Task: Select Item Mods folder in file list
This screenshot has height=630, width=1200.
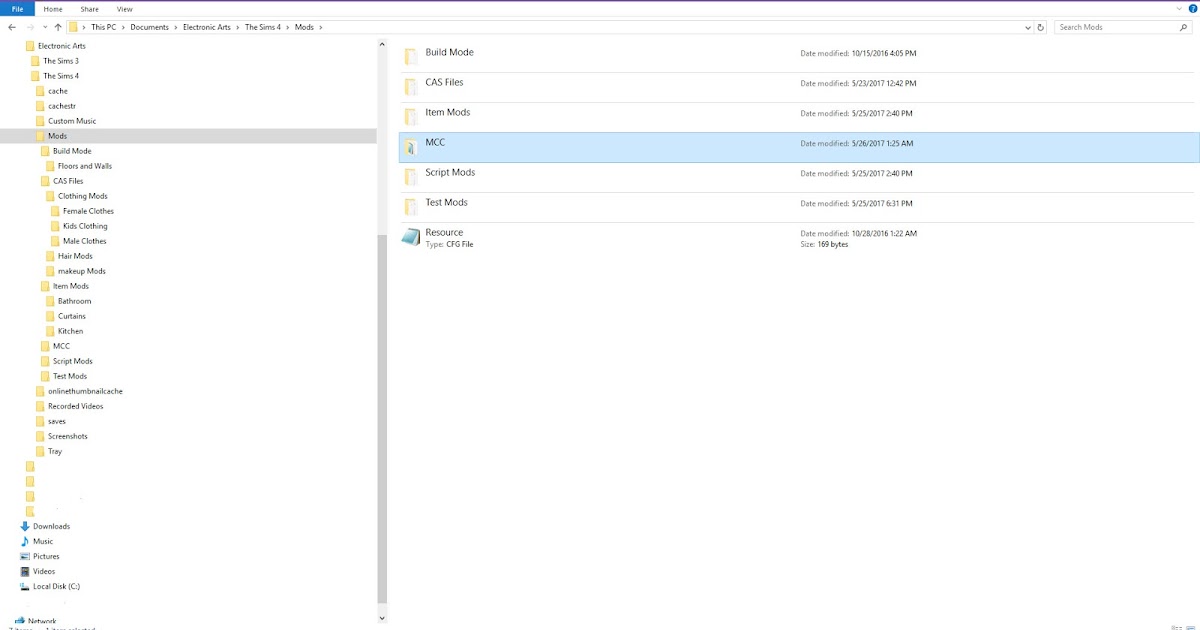Action: [x=799, y=117]
